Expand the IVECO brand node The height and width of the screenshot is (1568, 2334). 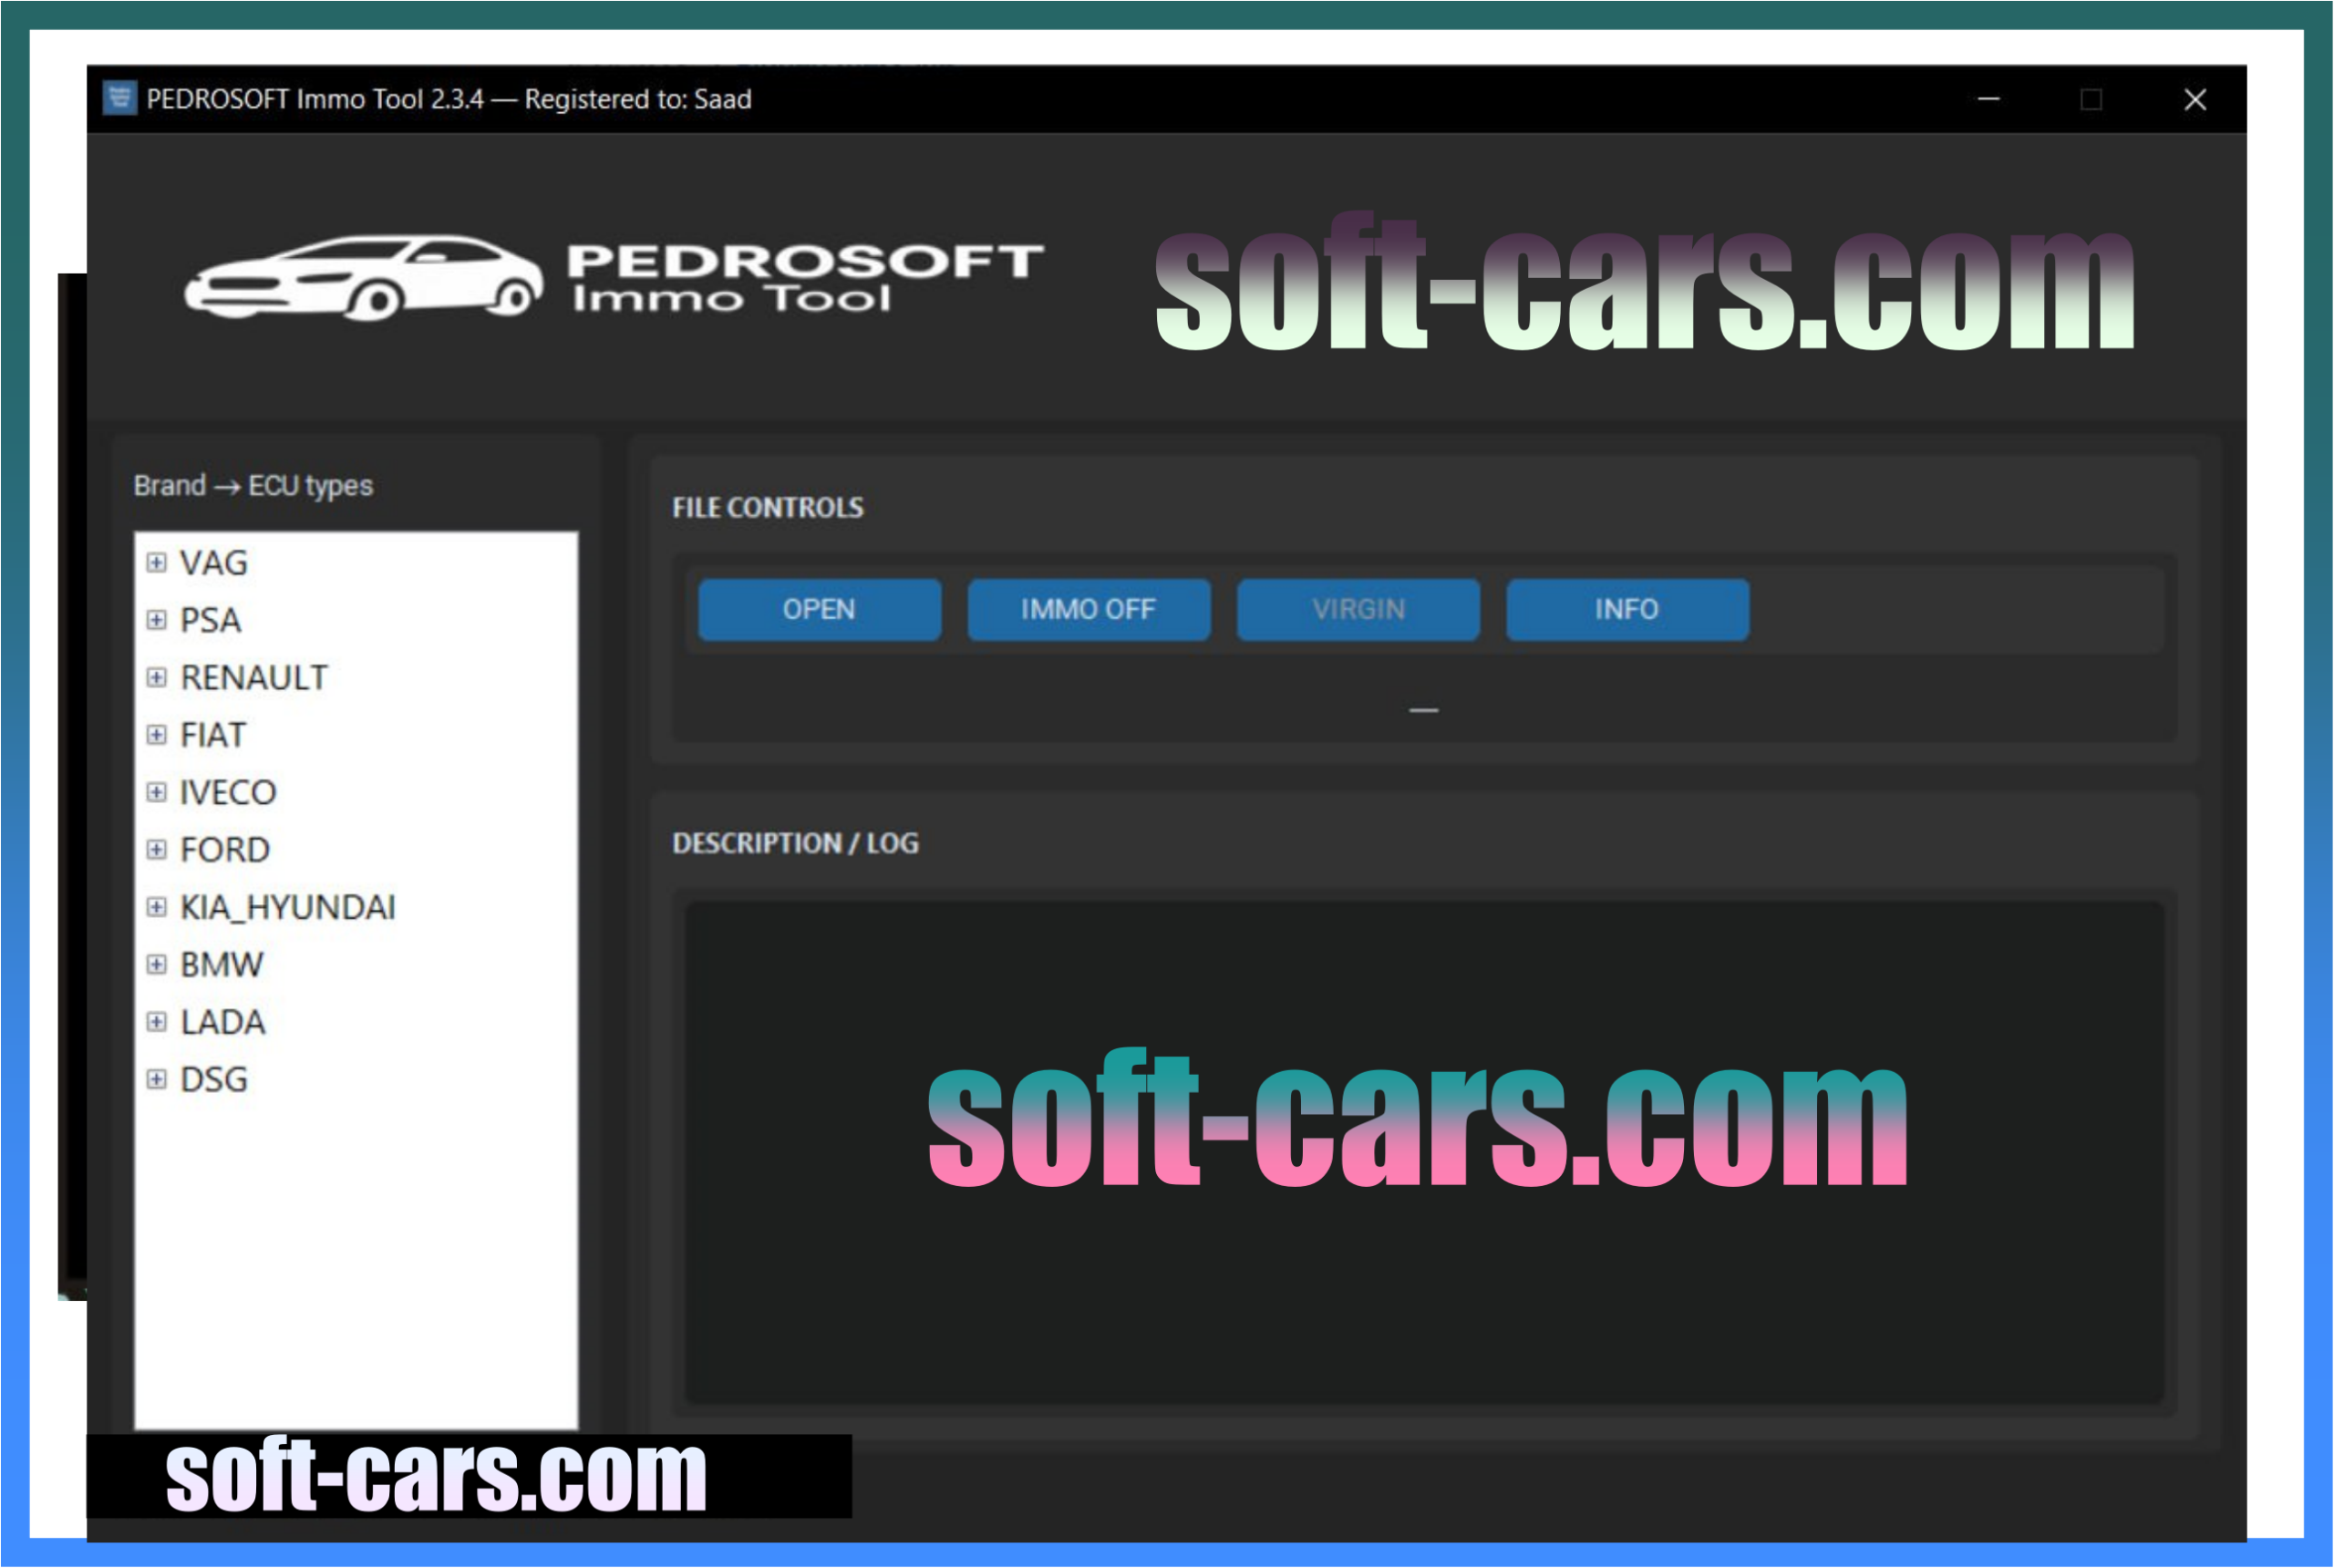157,792
